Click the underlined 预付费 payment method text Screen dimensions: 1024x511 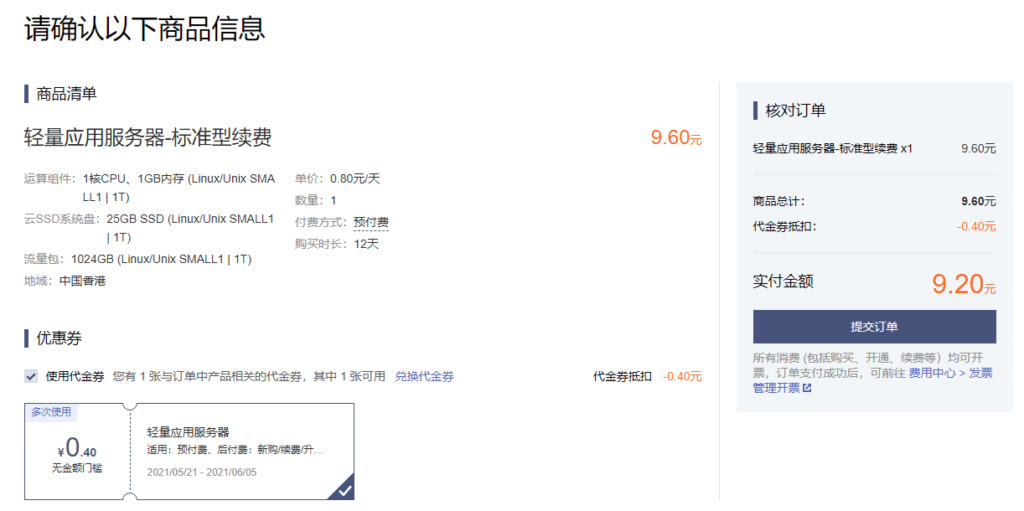pos(371,222)
